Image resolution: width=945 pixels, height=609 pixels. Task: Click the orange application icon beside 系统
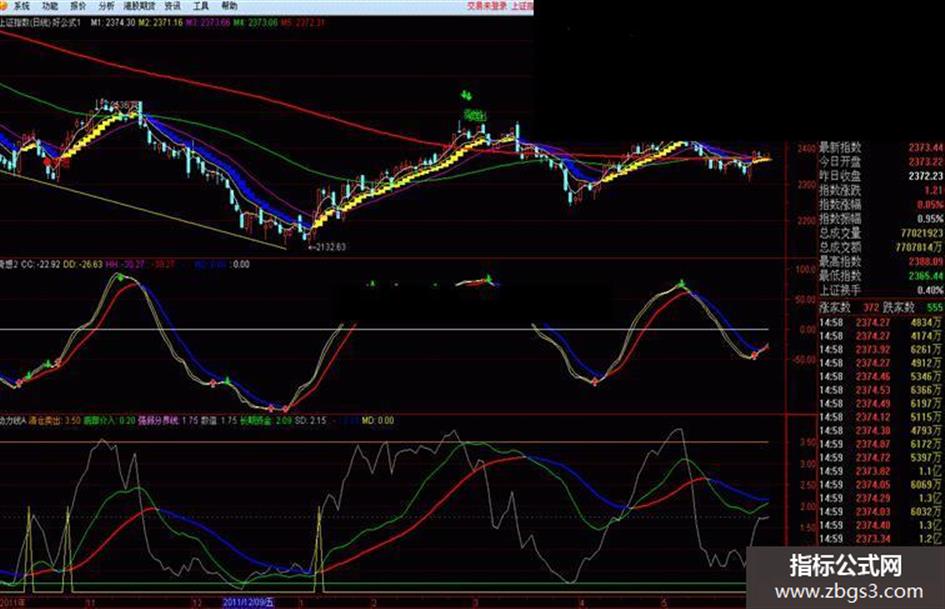coord(5,6)
